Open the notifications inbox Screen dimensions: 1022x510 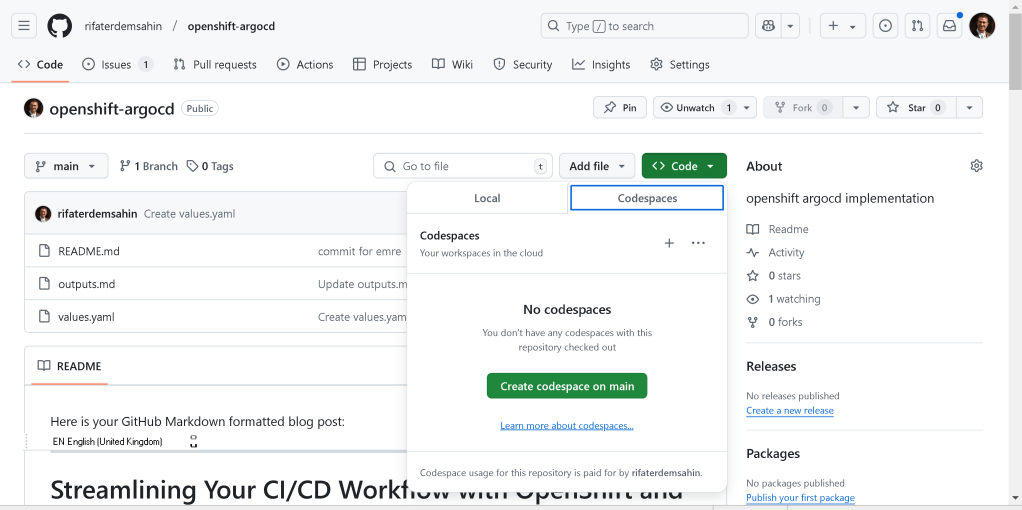click(950, 26)
